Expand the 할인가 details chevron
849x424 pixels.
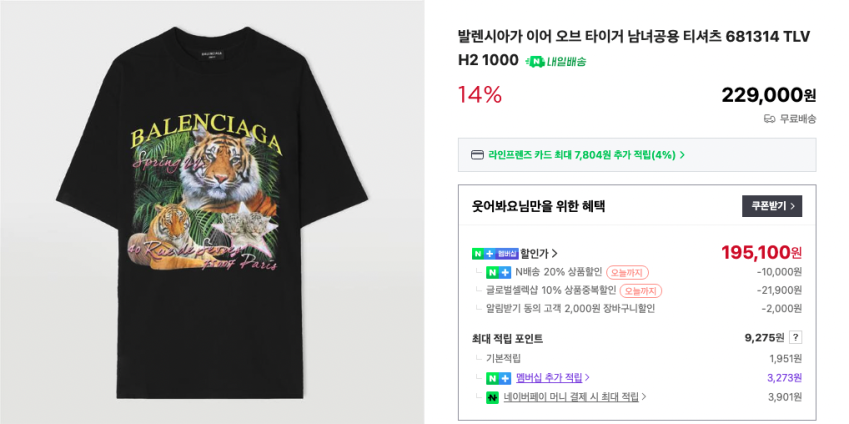click(x=555, y=253)
